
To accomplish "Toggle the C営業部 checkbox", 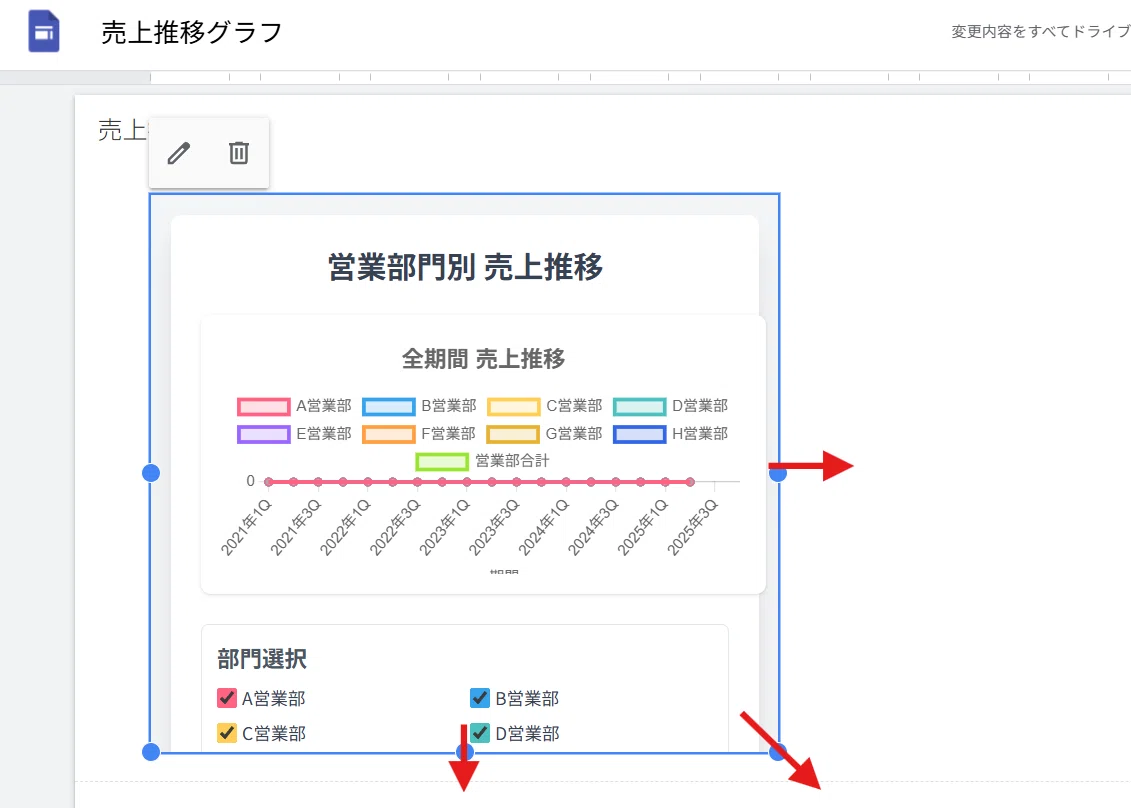I will [x=226, y=733].
